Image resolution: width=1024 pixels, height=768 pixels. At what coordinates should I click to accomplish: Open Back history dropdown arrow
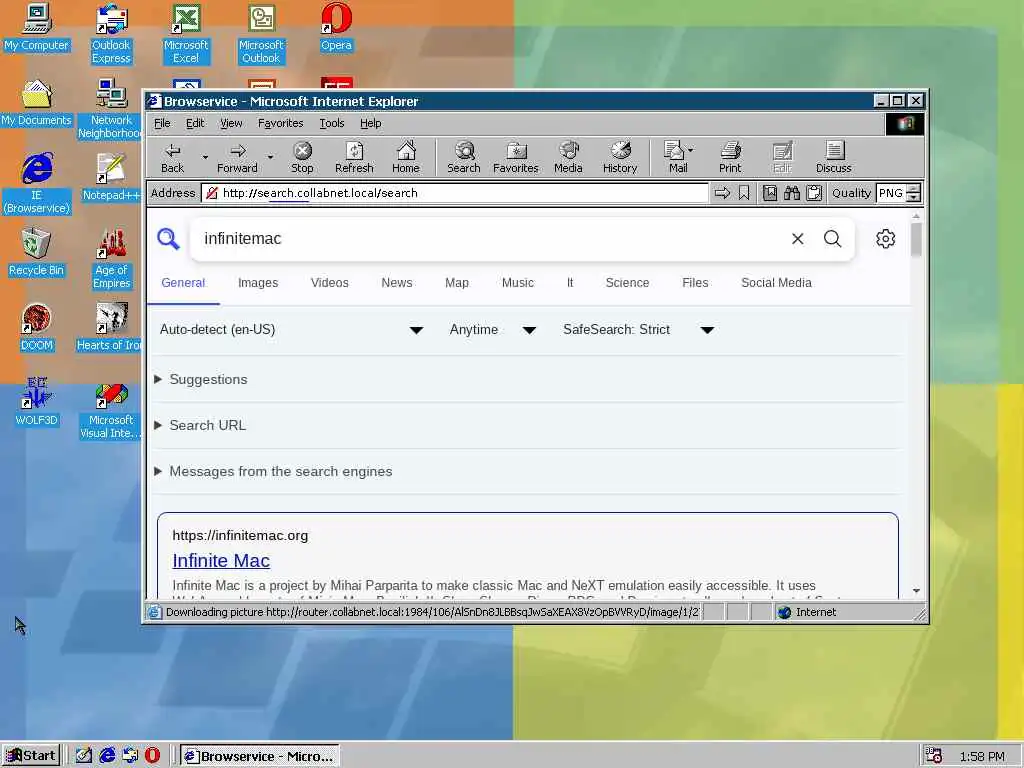204,157
